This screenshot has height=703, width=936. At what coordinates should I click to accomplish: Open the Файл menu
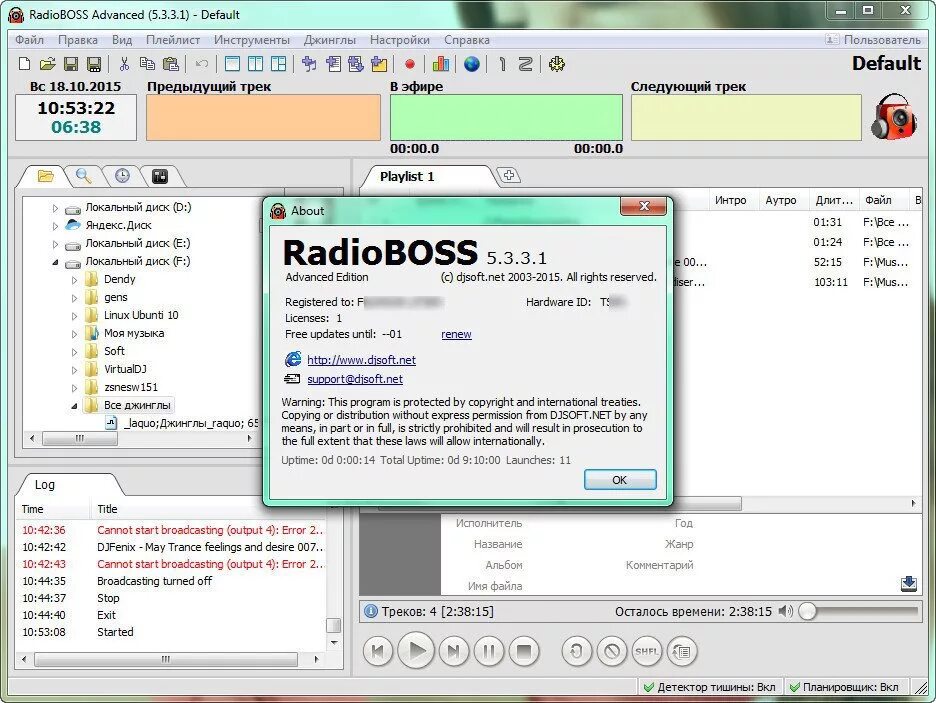tap(29, 40)
